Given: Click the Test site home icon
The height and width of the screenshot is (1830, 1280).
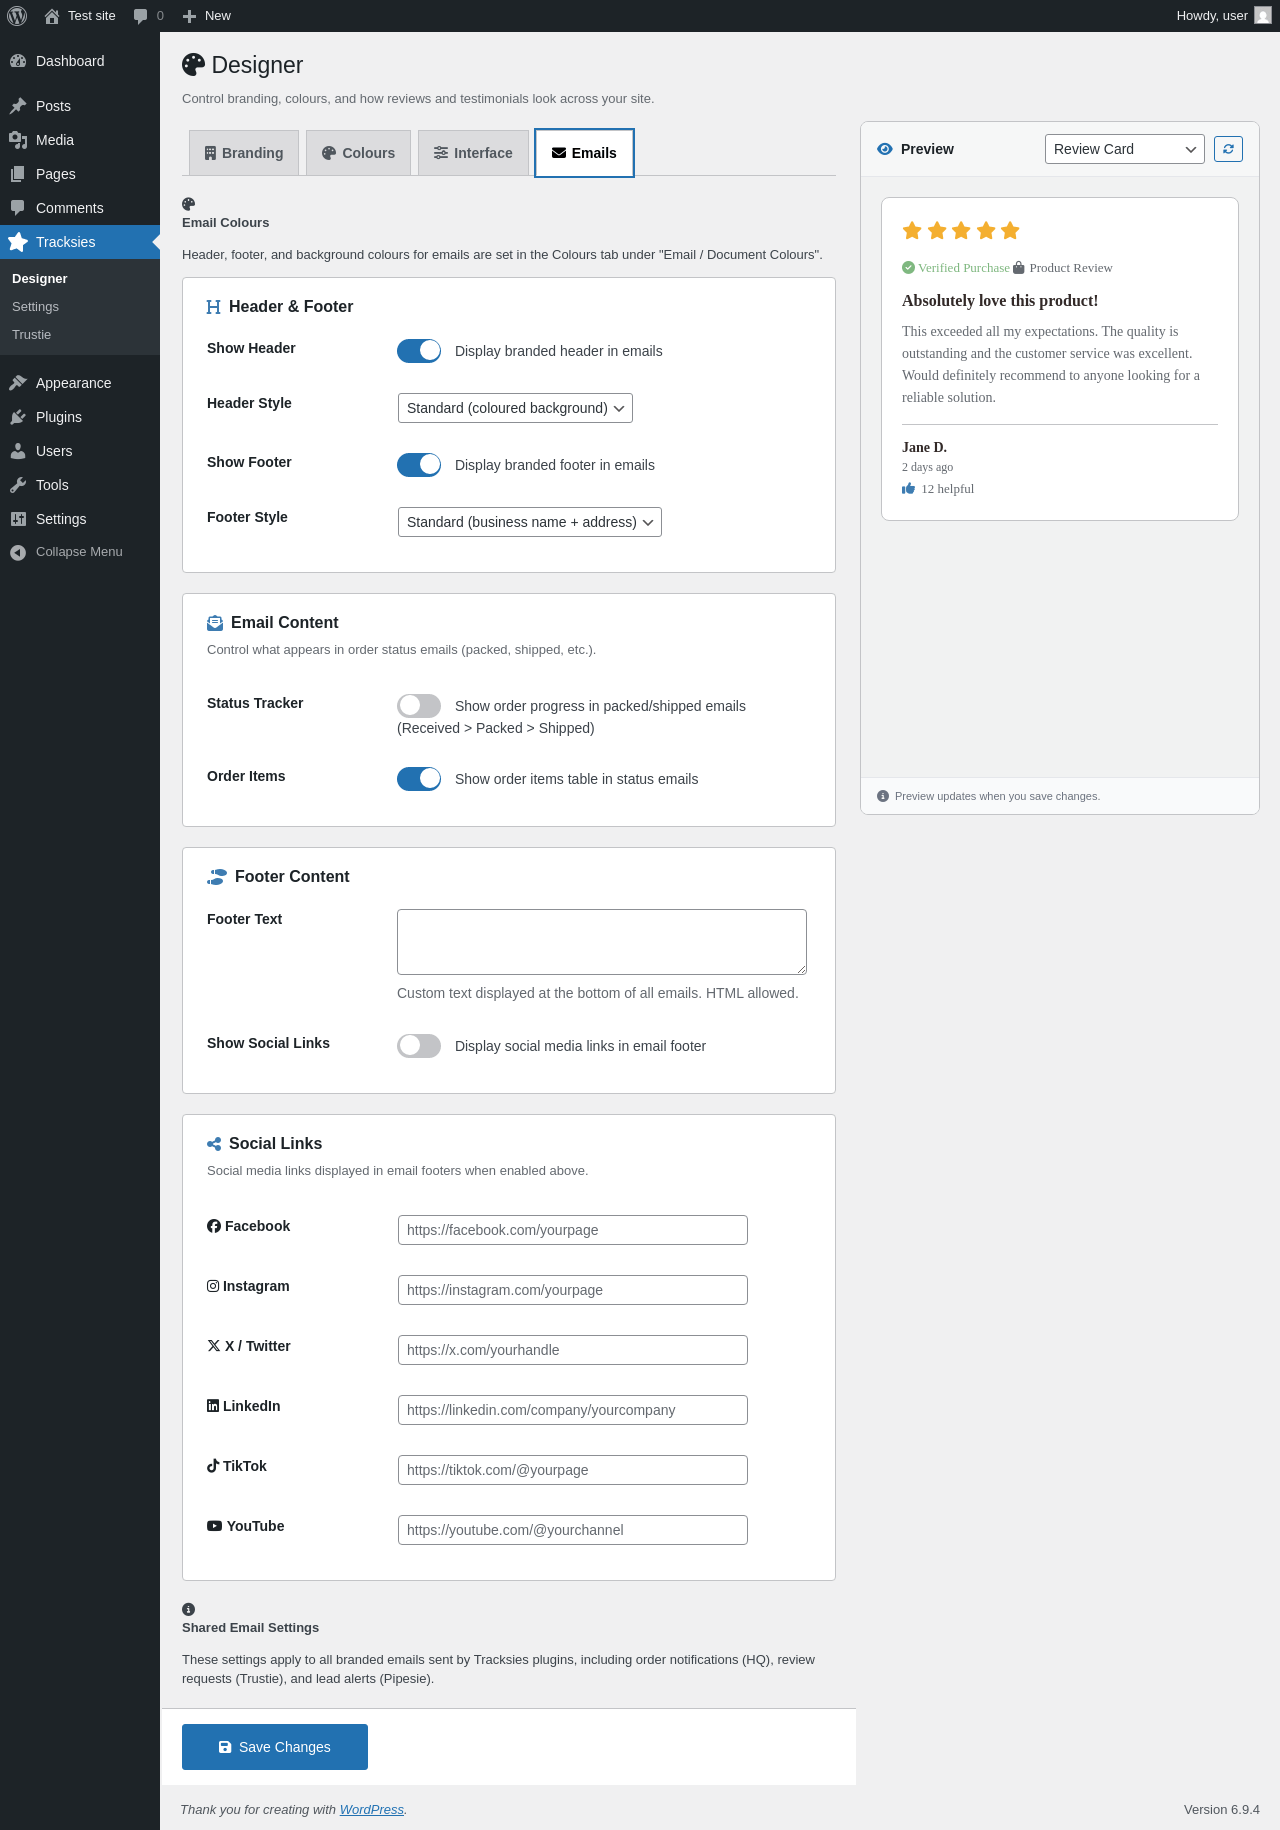Looking at the screenshot, I should coord(52,16).
